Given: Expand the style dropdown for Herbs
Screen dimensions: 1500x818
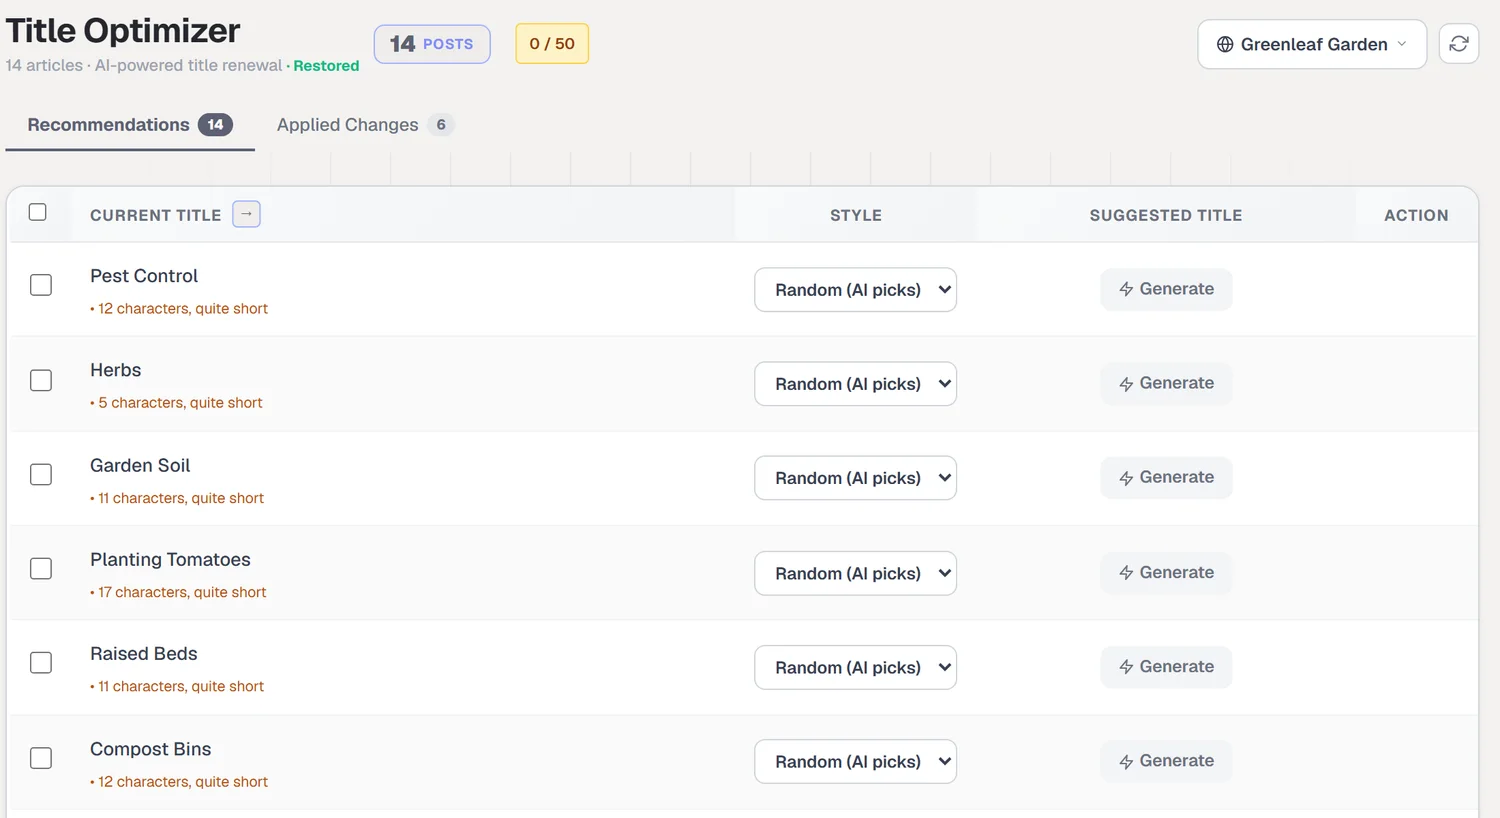Looking at the screenshot, I should point(855,384).
